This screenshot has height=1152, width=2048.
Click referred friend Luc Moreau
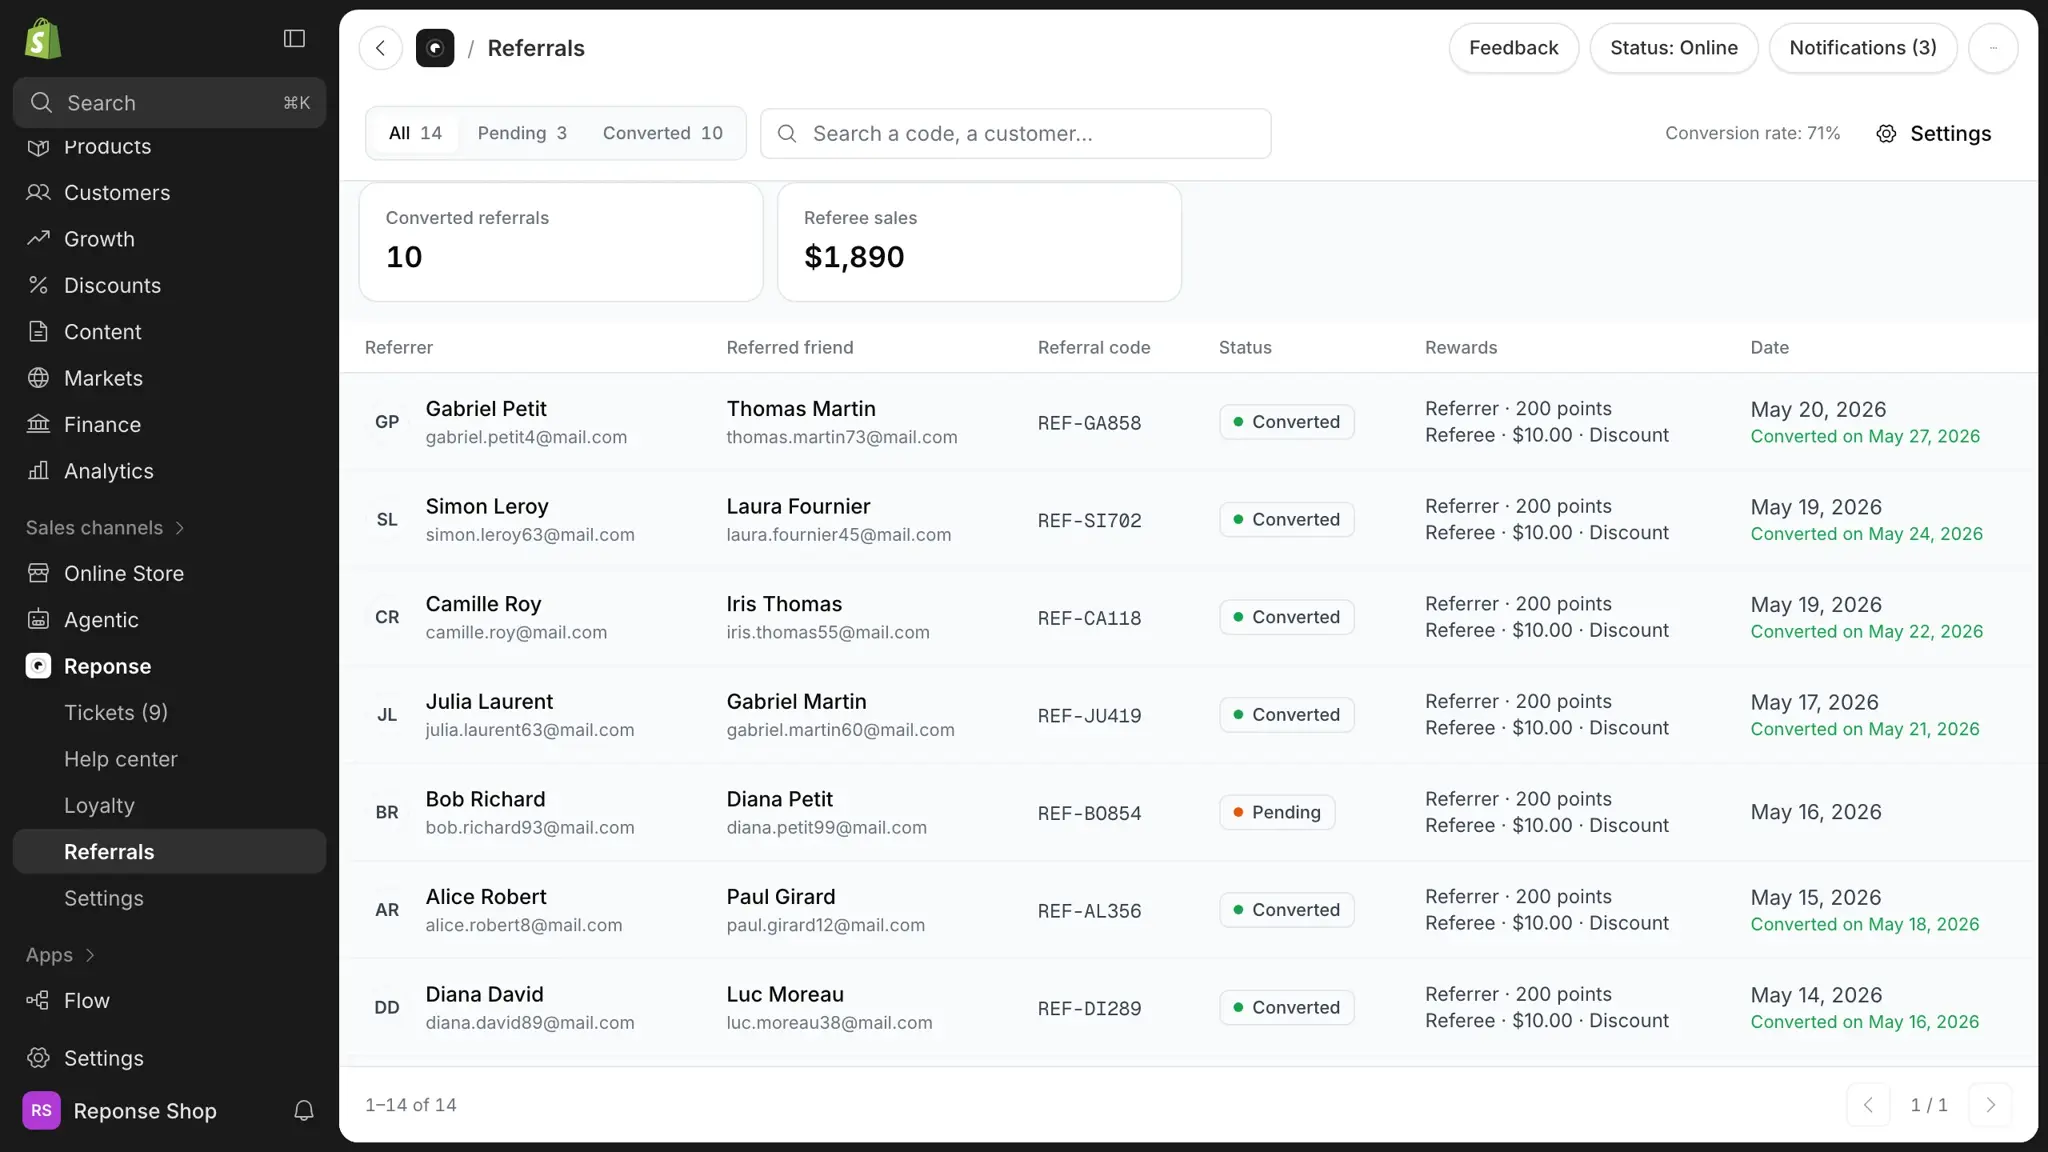pos(785,995)
